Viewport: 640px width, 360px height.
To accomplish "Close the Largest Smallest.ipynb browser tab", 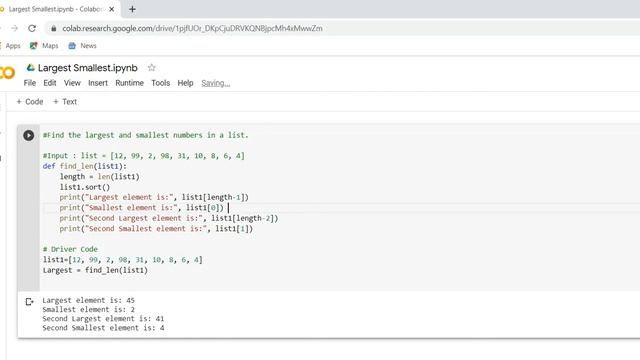I will (112, 9).
